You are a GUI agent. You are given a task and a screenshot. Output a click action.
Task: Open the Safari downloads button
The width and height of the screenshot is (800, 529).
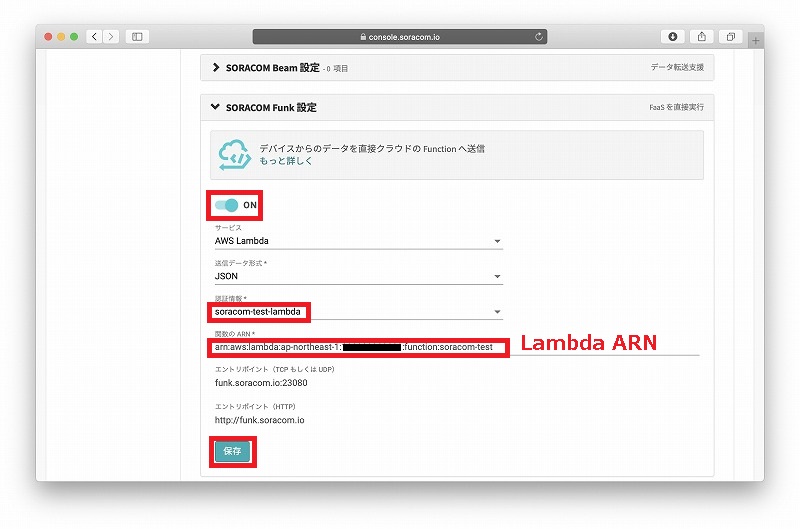click(x=672, y=37)
